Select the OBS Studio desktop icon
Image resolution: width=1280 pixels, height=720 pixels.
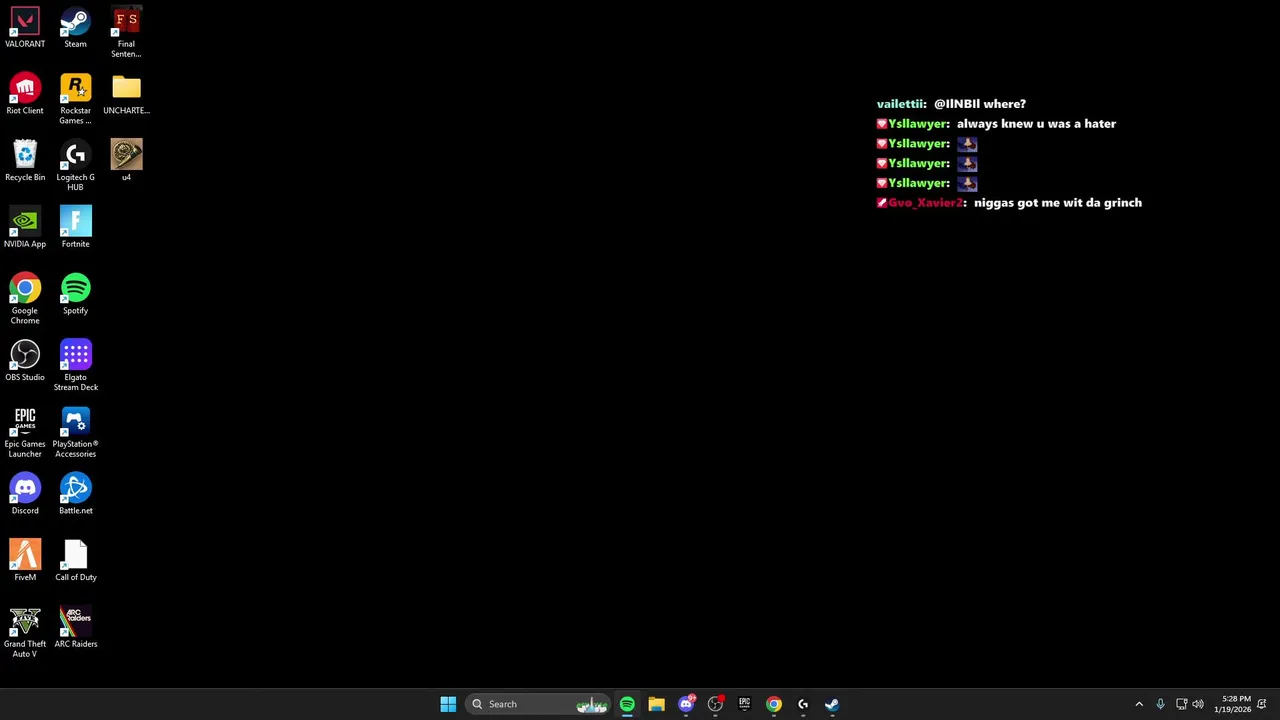25,362
